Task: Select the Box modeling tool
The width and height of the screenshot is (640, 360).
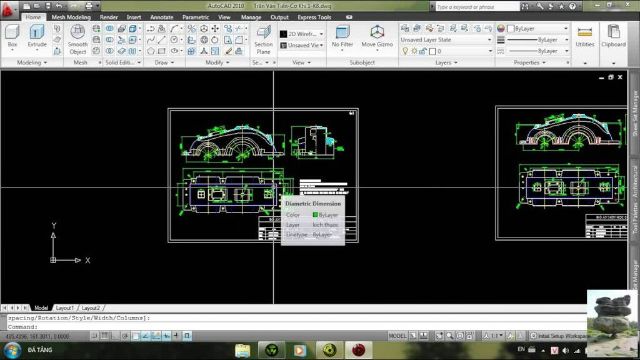Action: 12,36
